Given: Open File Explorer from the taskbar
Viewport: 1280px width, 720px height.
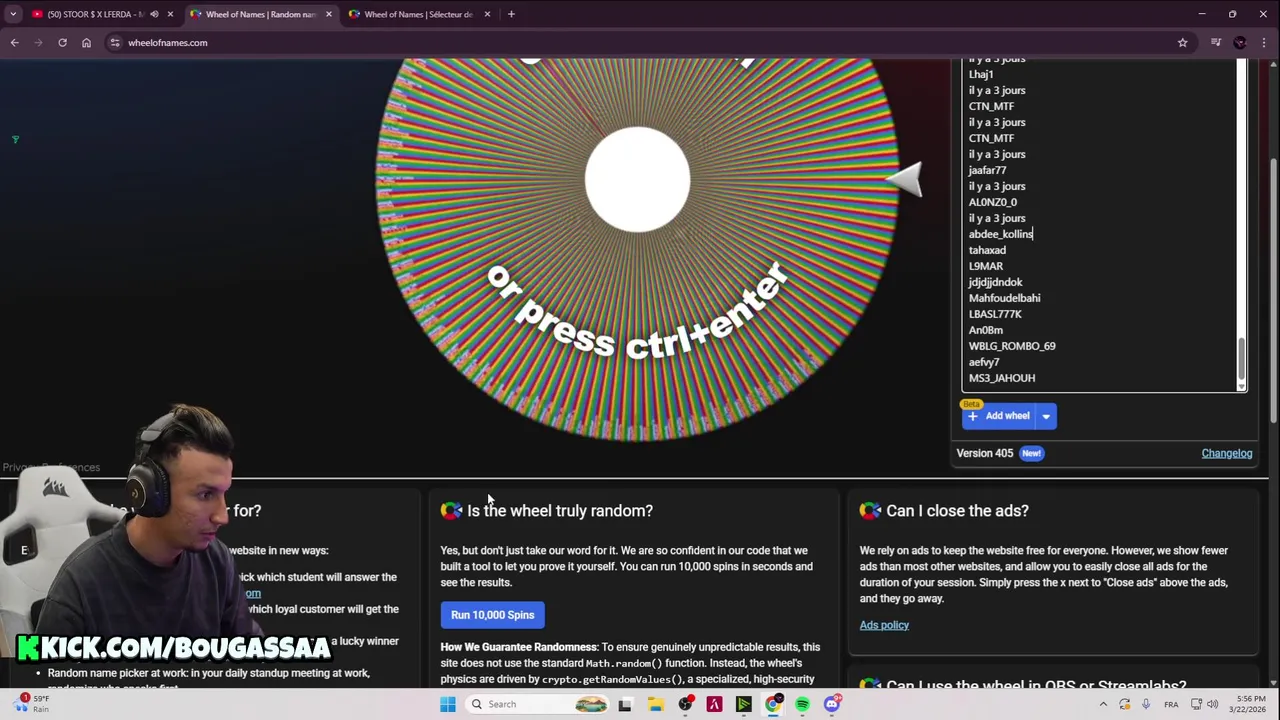Looking at the screenshot, I should pos(655,704).
